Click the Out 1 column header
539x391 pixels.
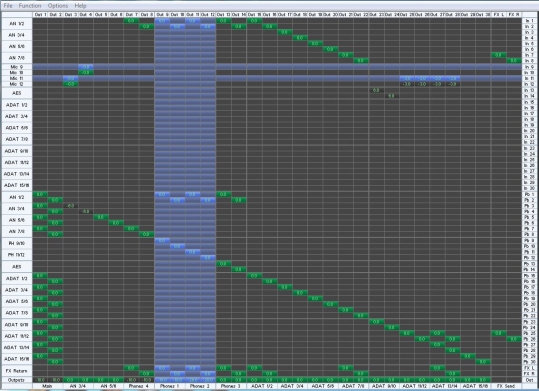[x=40, y=15]
